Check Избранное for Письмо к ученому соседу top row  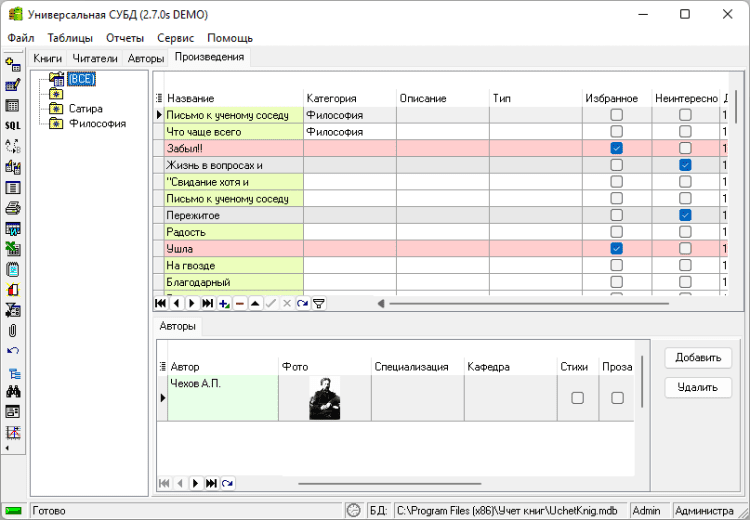coord(617,115)
